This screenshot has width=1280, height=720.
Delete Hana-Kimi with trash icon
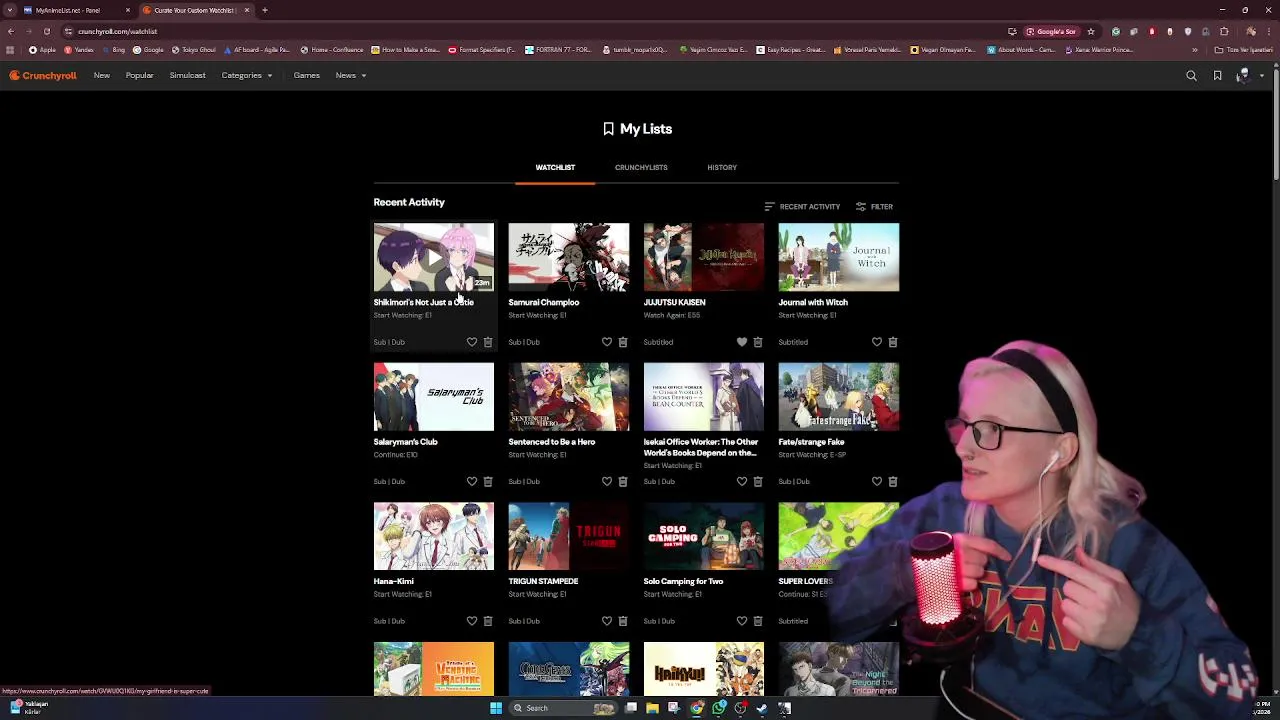pyautogui.click(x=488, y=621)
